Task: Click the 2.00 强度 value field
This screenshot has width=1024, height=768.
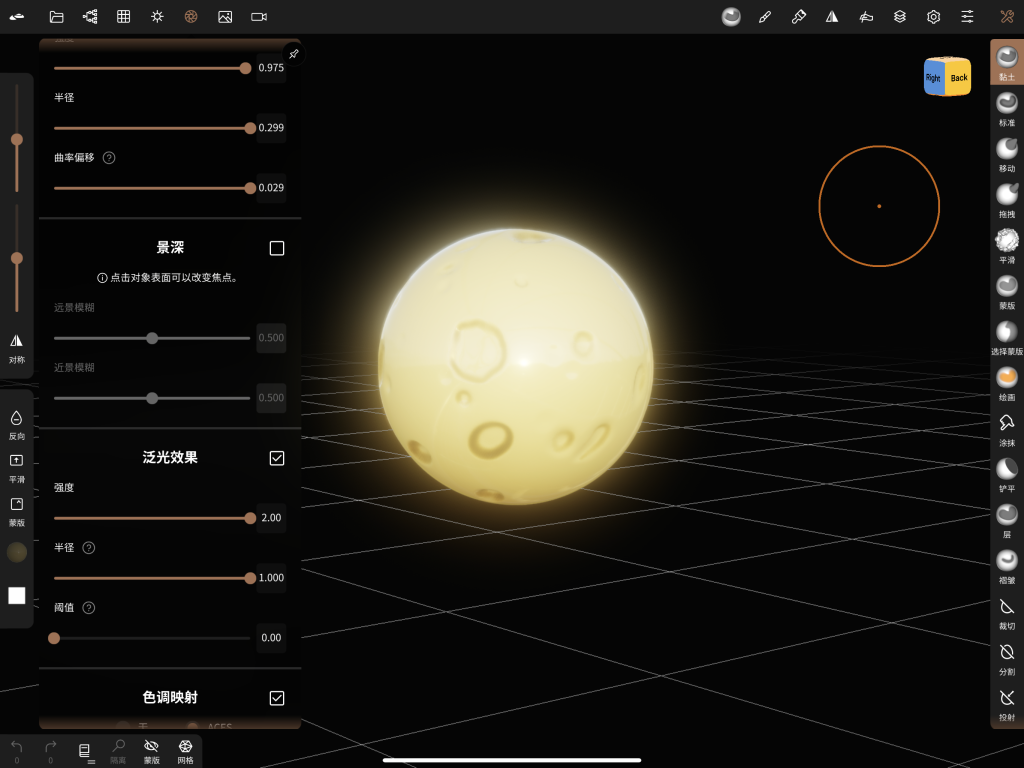Action: [271, 518]
